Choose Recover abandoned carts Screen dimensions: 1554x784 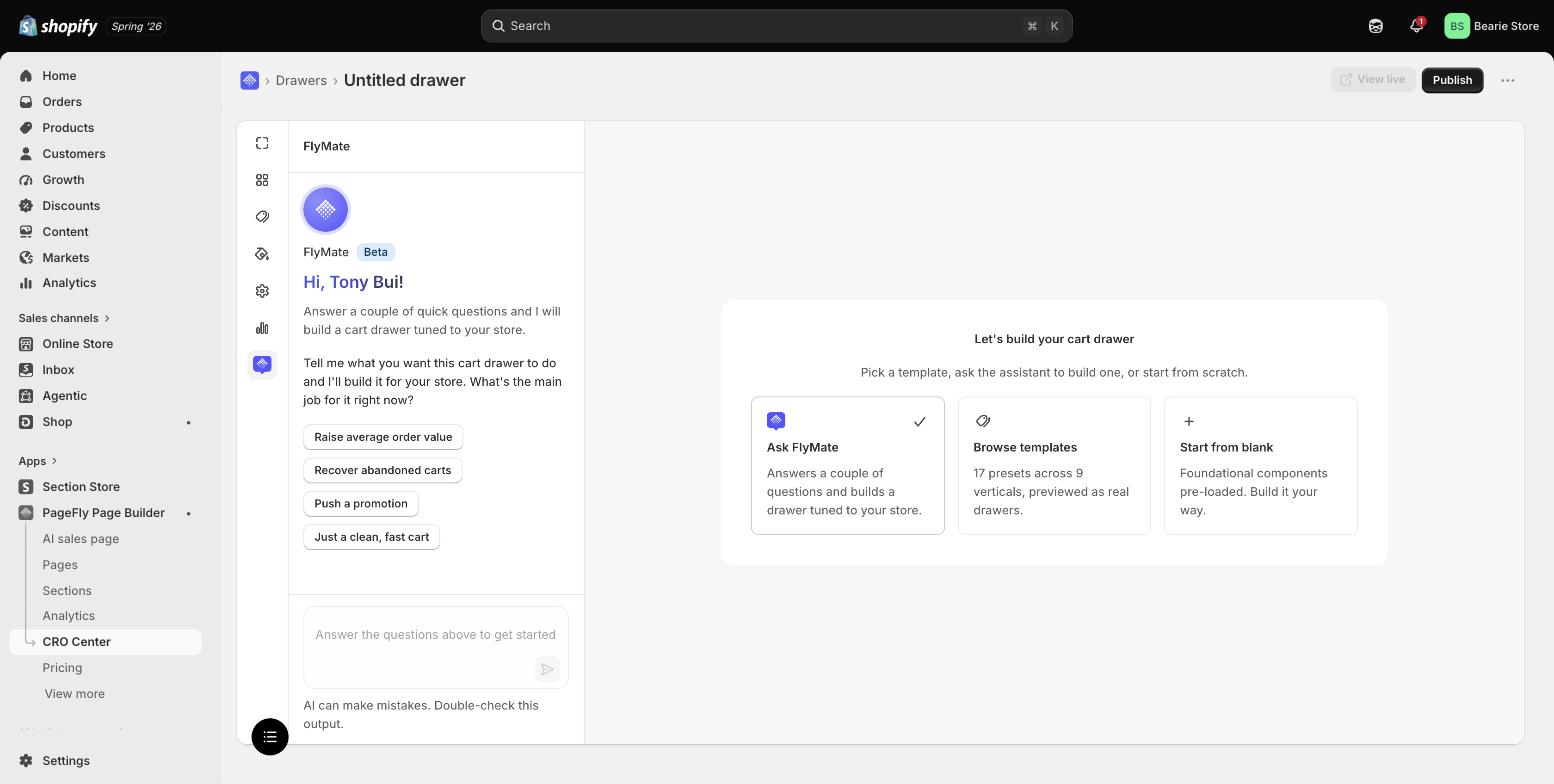tap(382, 470)
